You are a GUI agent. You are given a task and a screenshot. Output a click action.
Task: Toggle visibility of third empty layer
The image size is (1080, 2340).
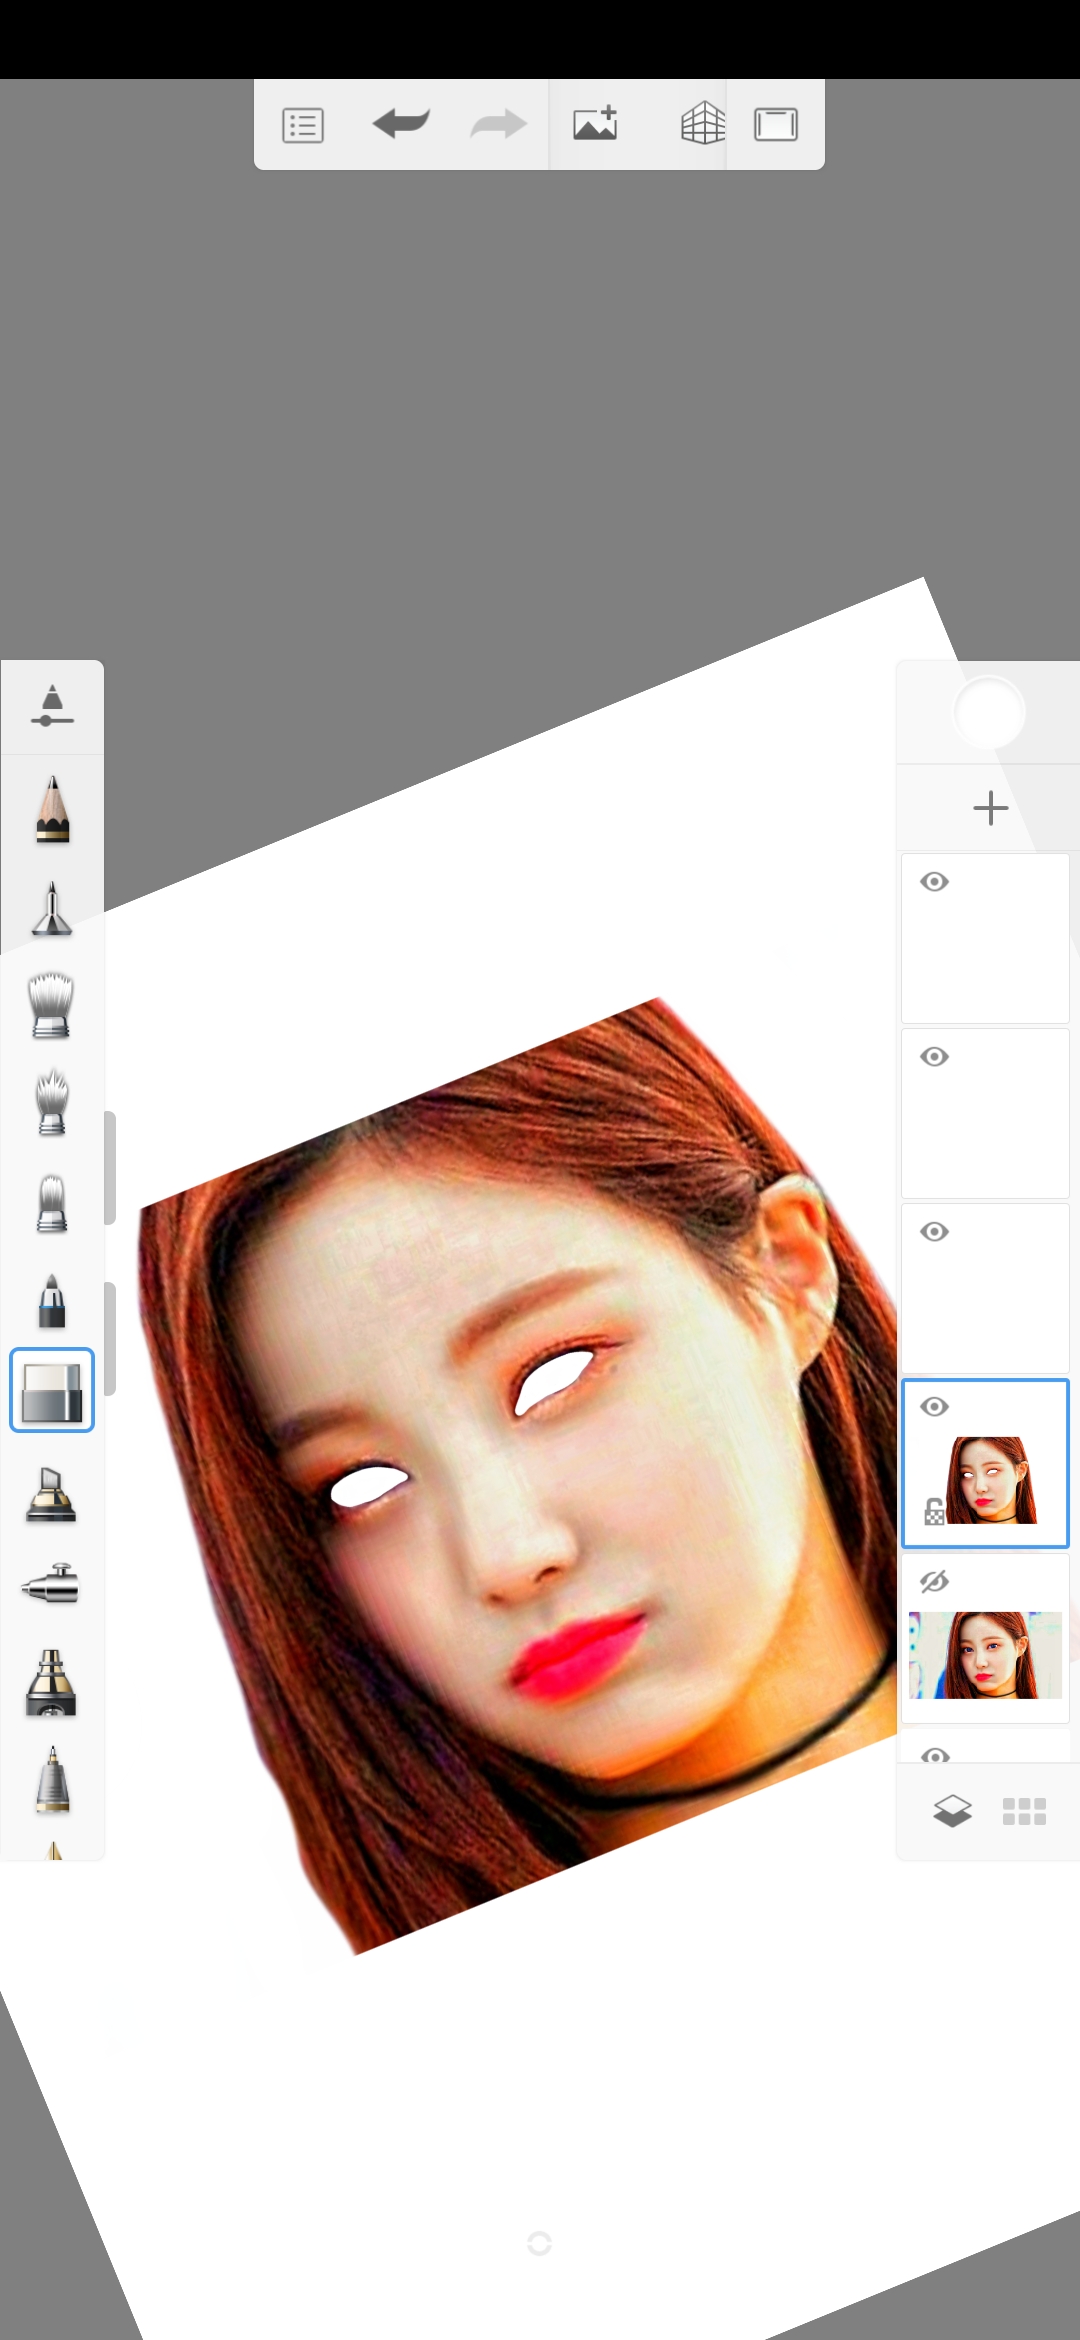tap(935, 1232)
